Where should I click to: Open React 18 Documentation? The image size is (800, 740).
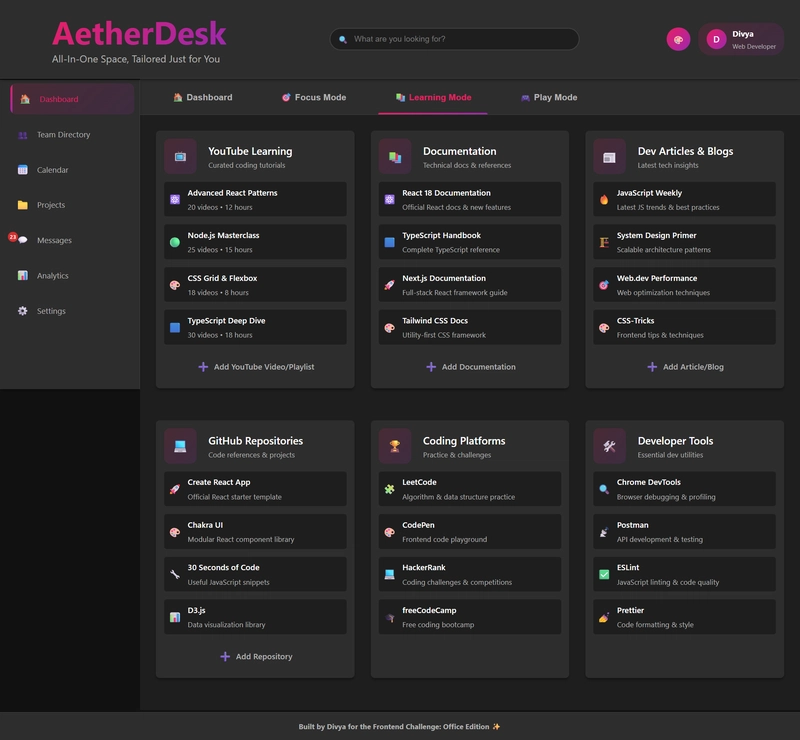click(470, 200)
